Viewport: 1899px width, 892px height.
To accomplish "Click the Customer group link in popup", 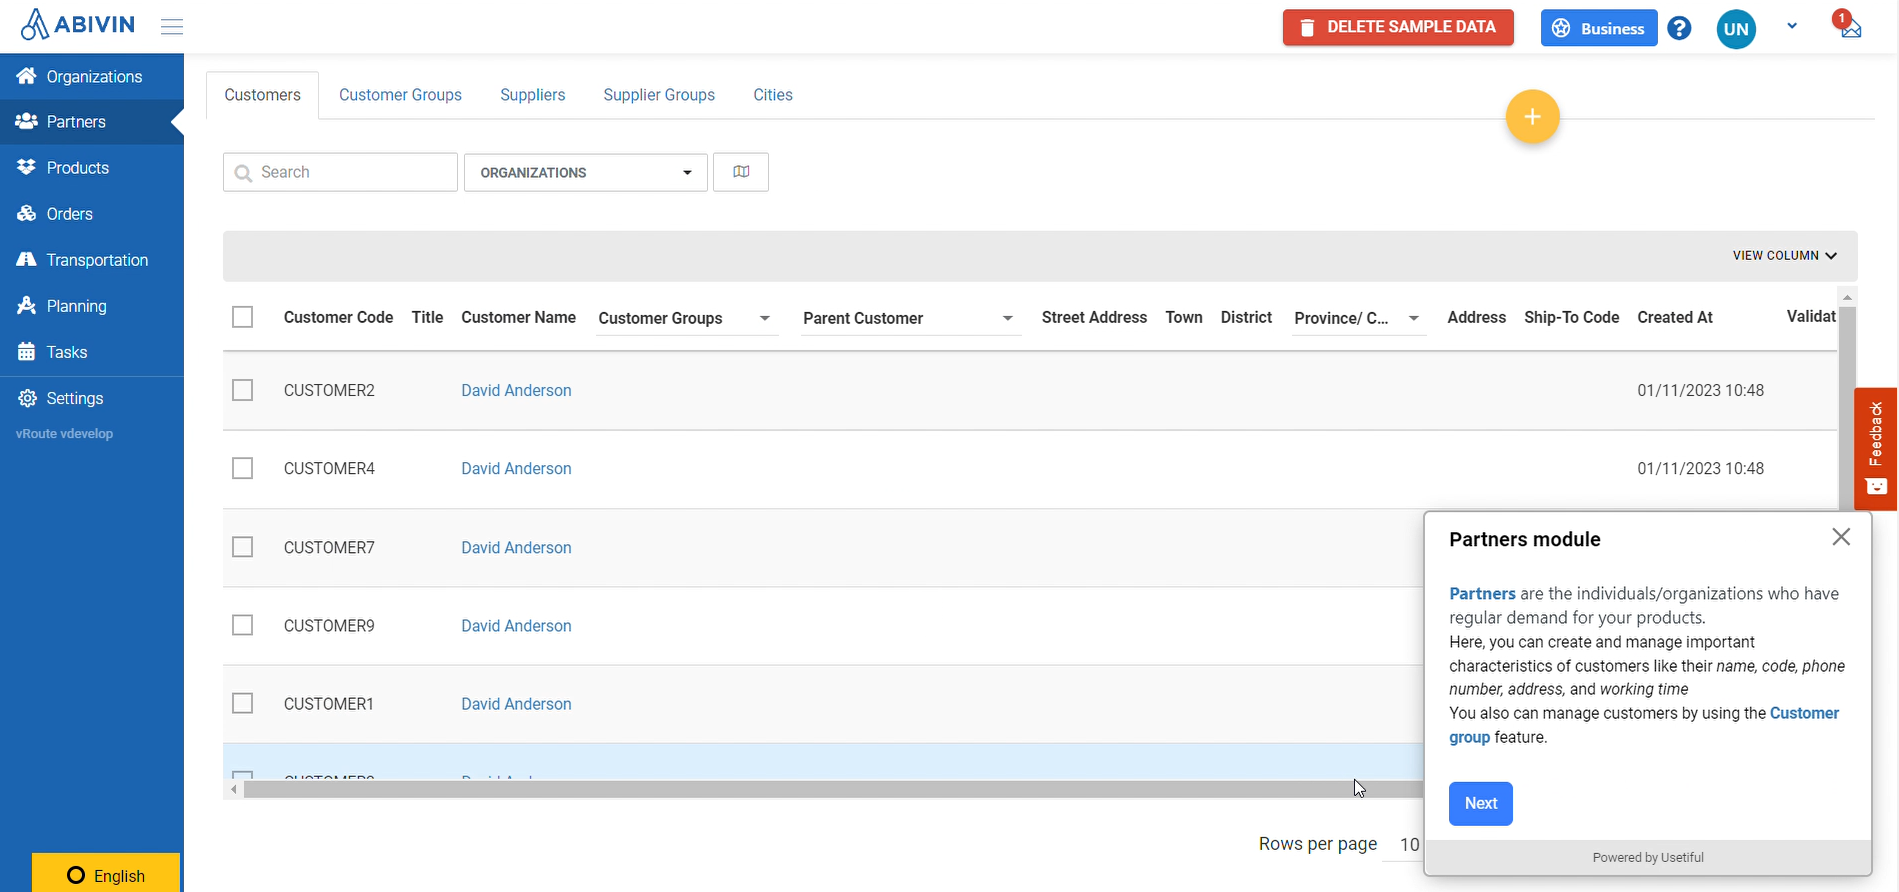I will click(1804, 713).
